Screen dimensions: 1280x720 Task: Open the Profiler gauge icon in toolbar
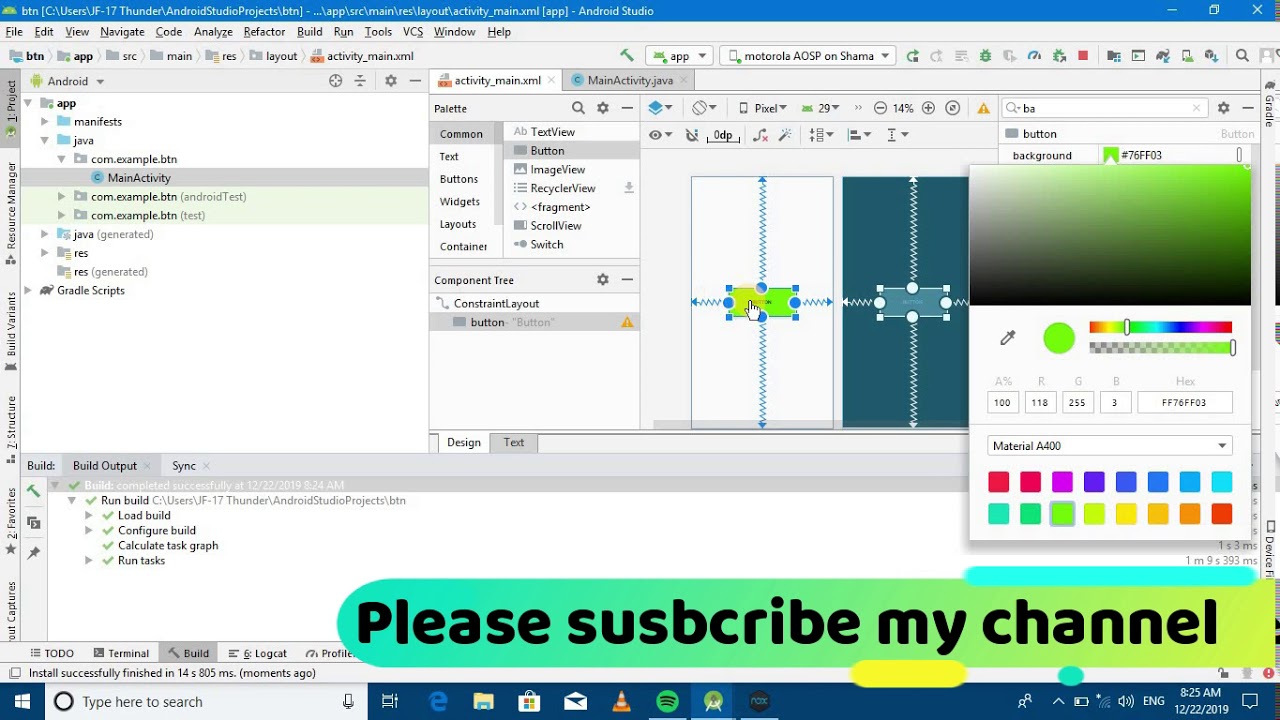click(x=1035, y=56)
